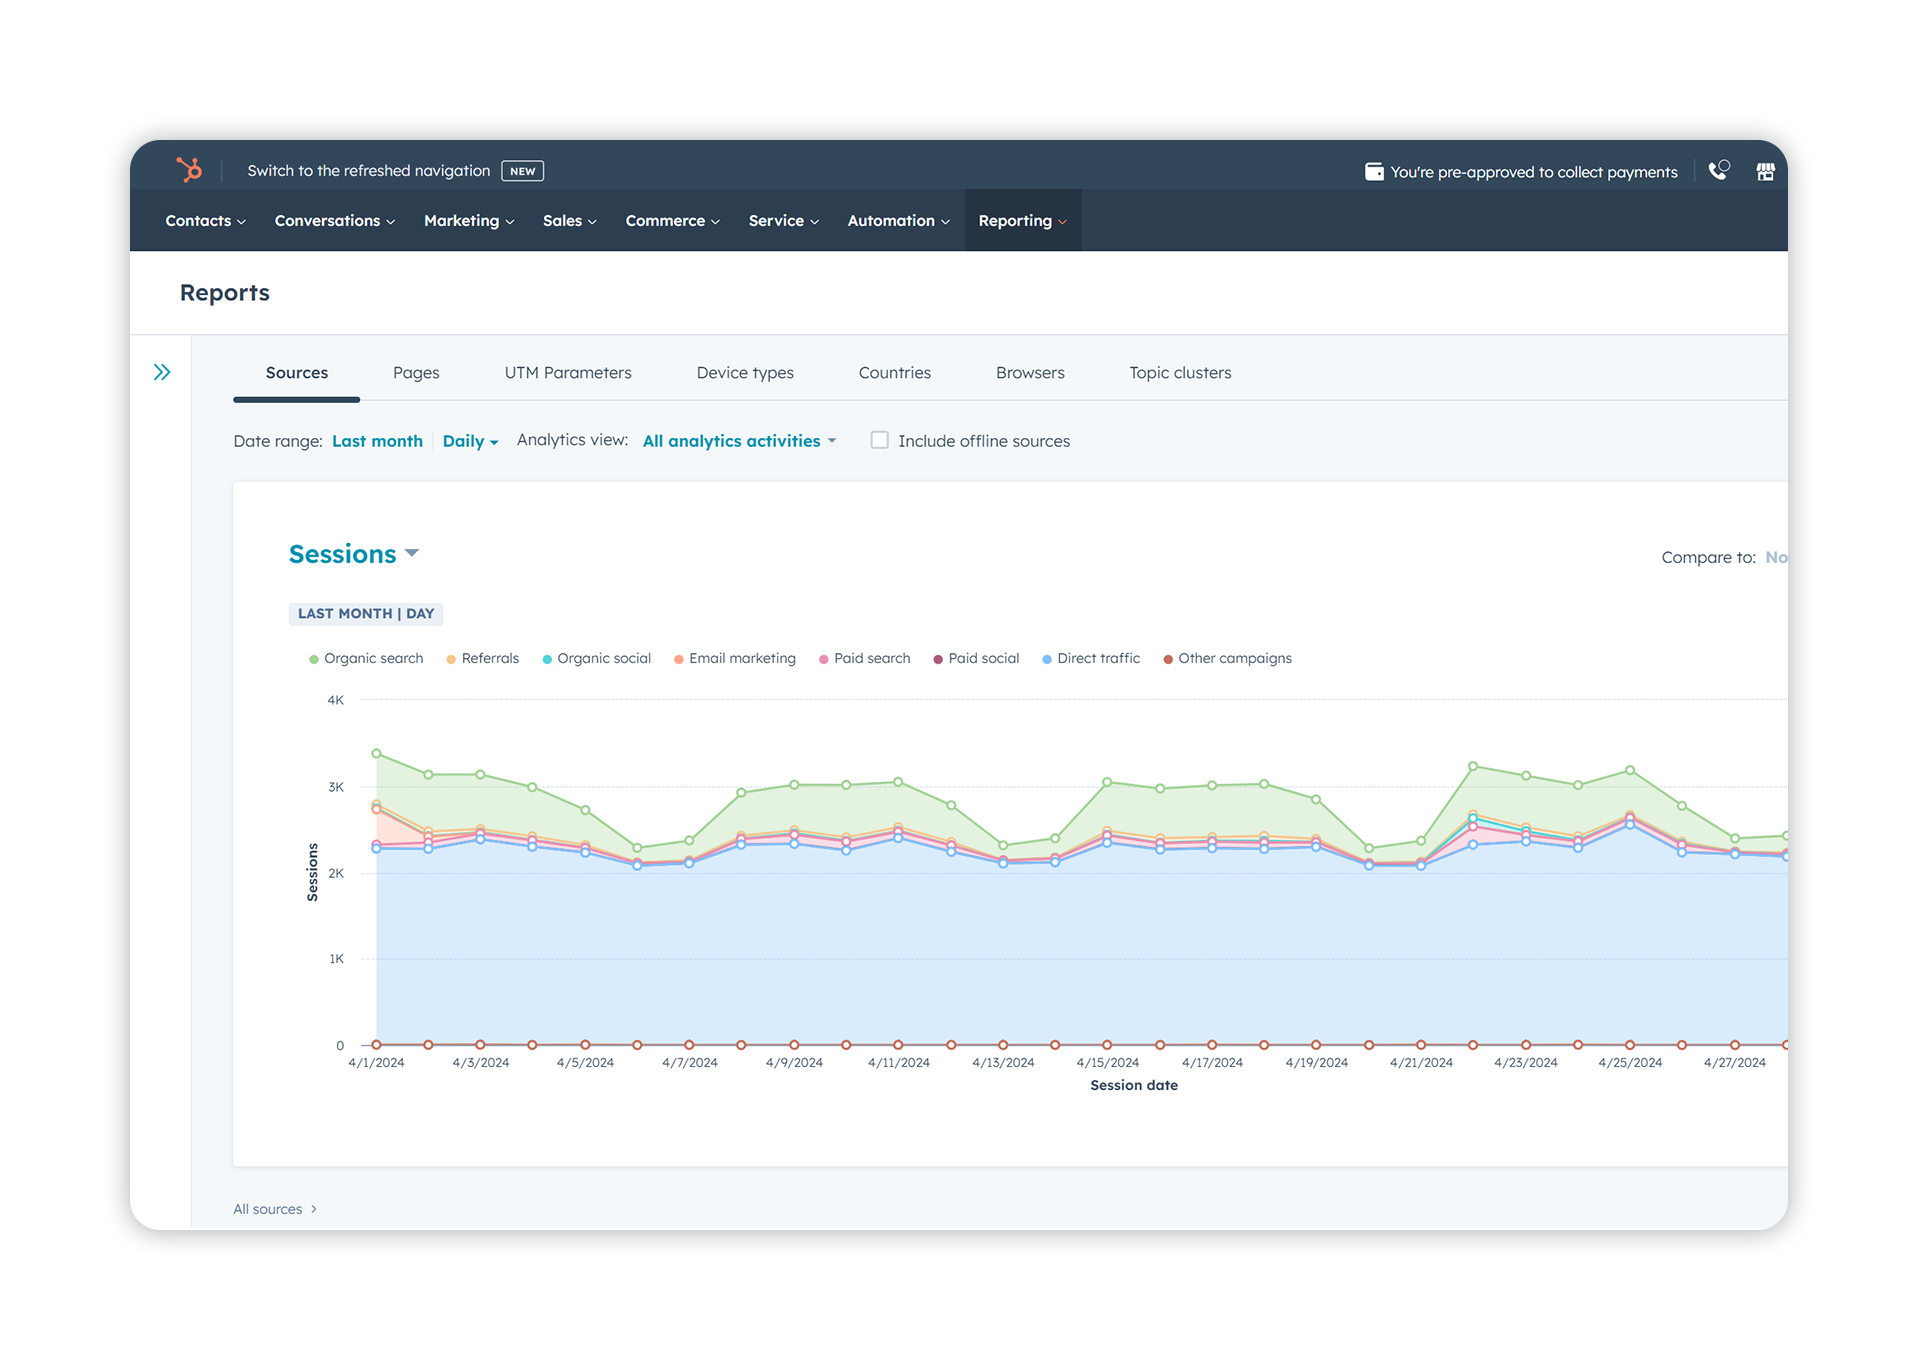Change the Last month date range
Viewport: 1920px width, 1372px height.
(377, 440)
